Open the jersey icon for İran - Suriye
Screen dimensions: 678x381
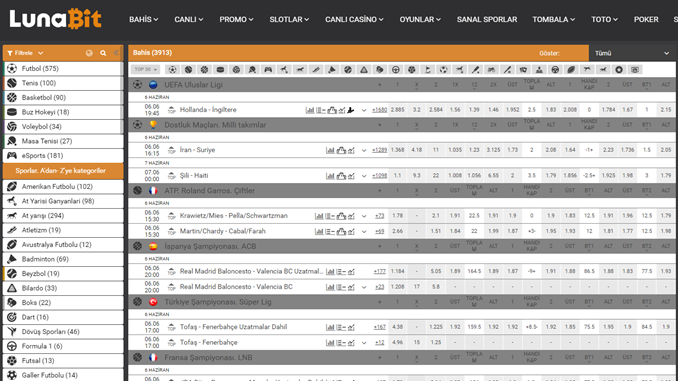click(x=341, y=150)
